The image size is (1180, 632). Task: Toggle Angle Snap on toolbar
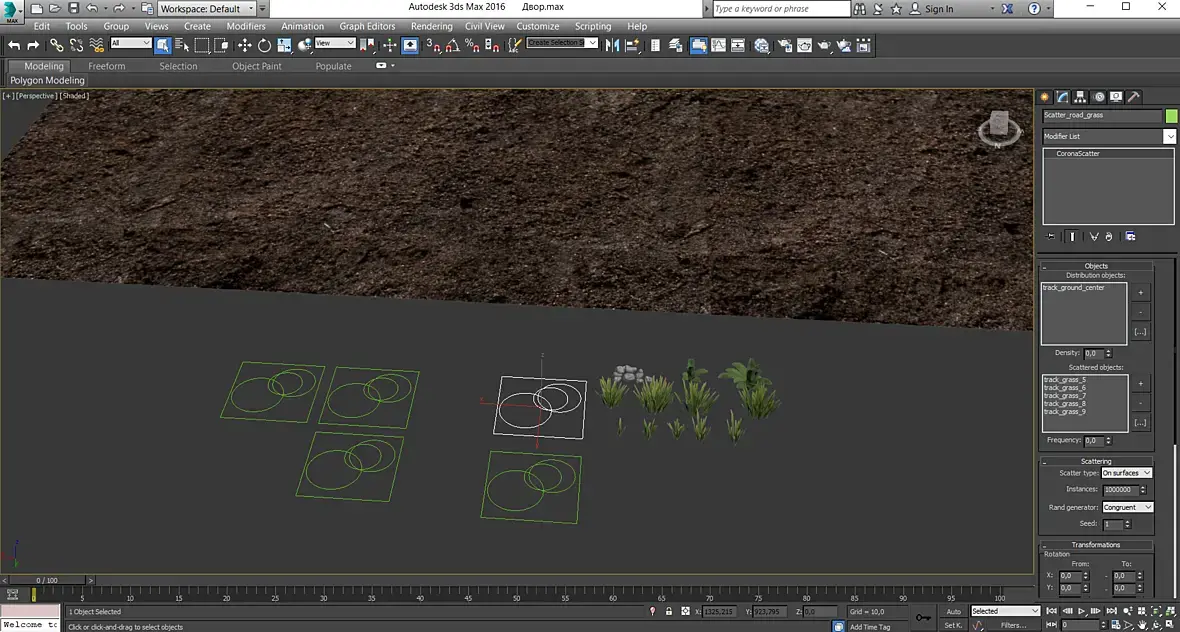pyautogui.click(x=452, y=45)
